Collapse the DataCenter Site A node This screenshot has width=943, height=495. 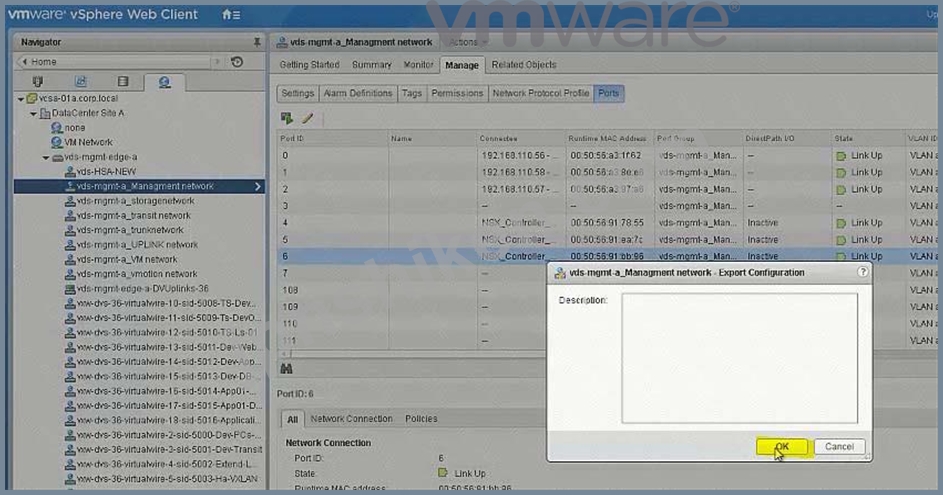pos(34,113)
